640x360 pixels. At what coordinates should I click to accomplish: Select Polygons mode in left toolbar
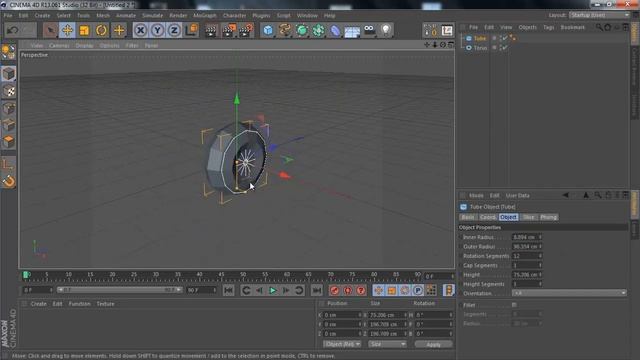9,142
